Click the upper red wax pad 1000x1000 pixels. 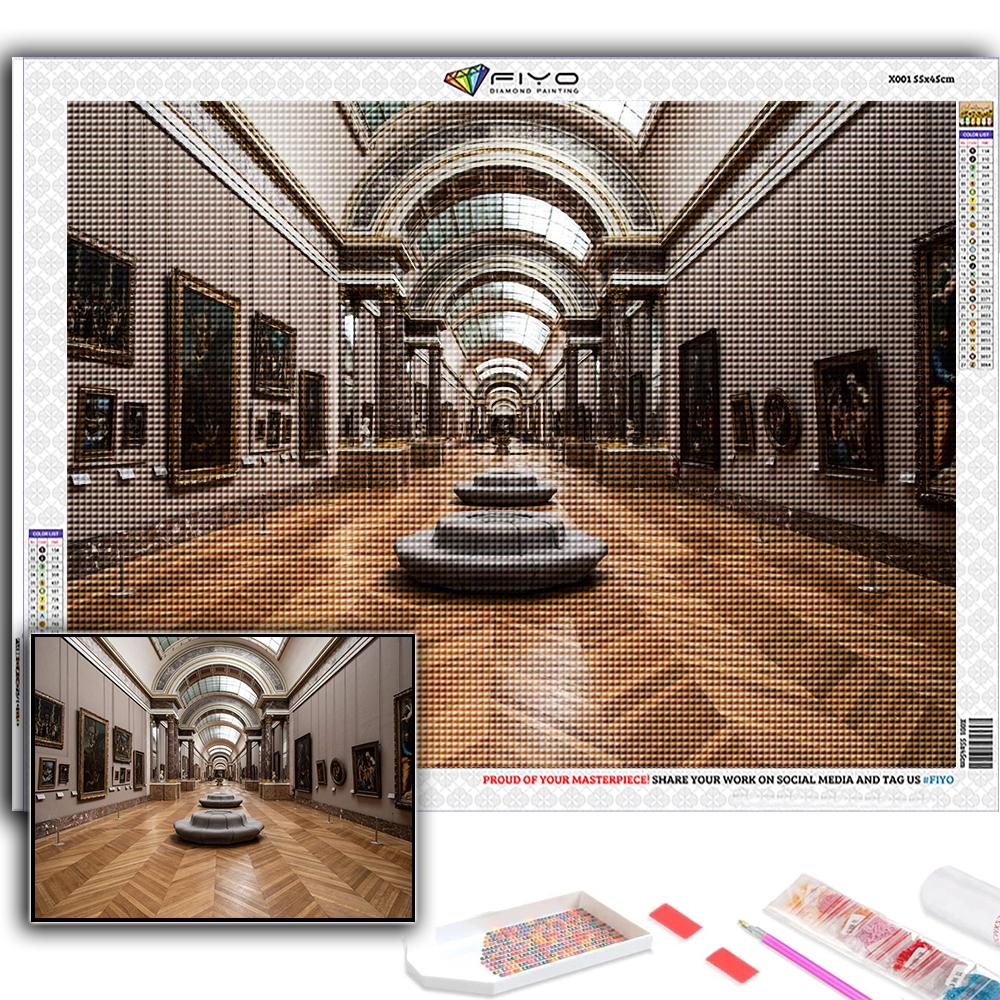click(675, 920)
